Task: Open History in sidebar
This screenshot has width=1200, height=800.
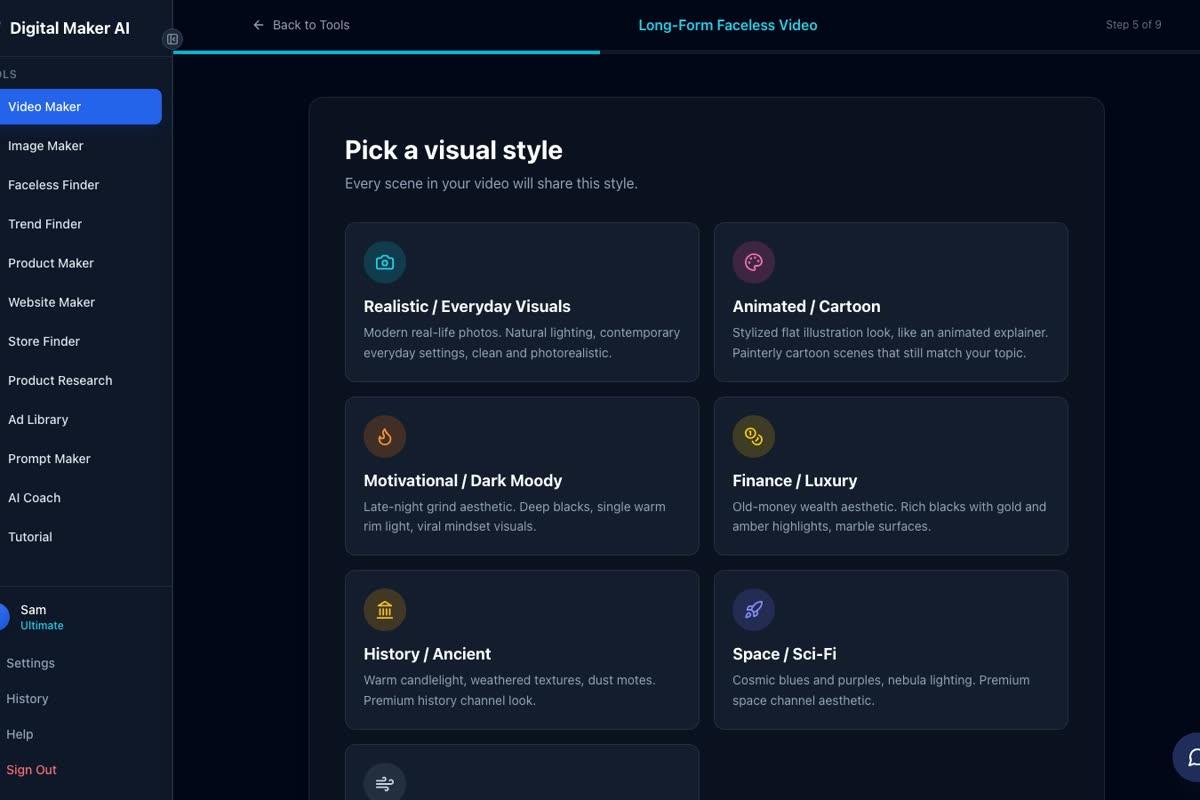Action: [27, 699]
